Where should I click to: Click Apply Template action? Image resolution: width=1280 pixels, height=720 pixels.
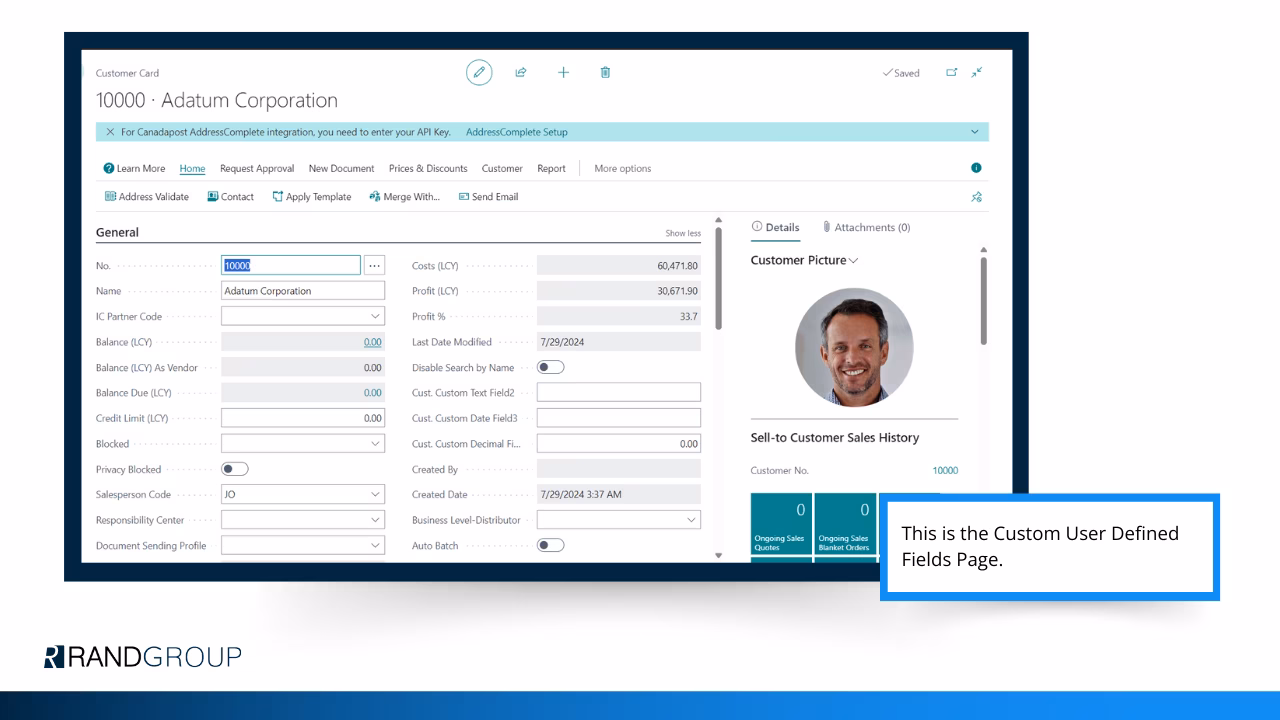[x=312, y=197]
